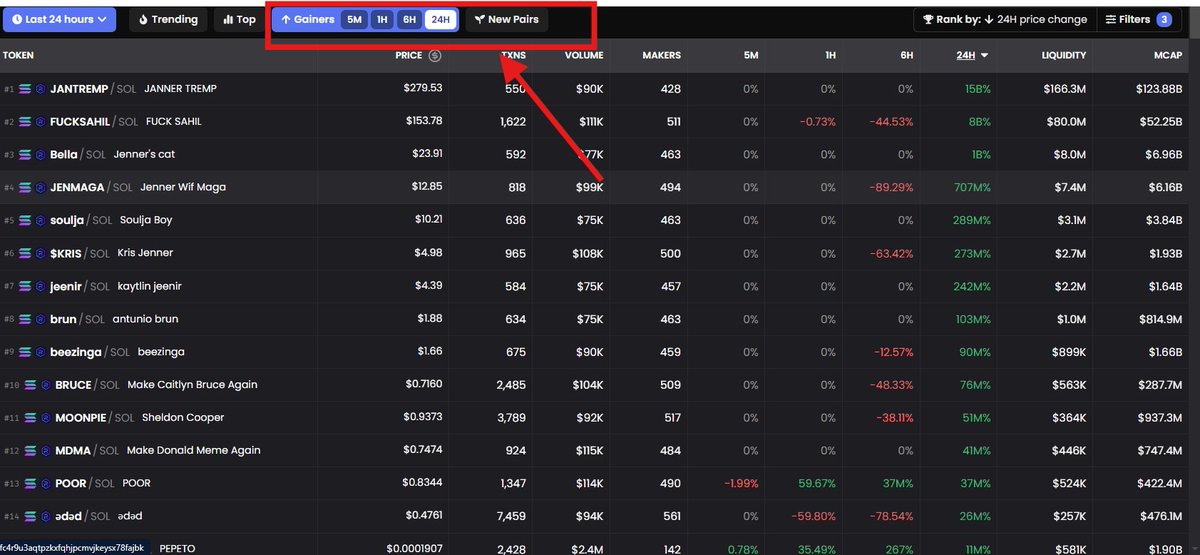The width and height of the screenshot is (1200, 555).
Task: Click the Solana chain icon in beezinga row
Action: (25, 352)
